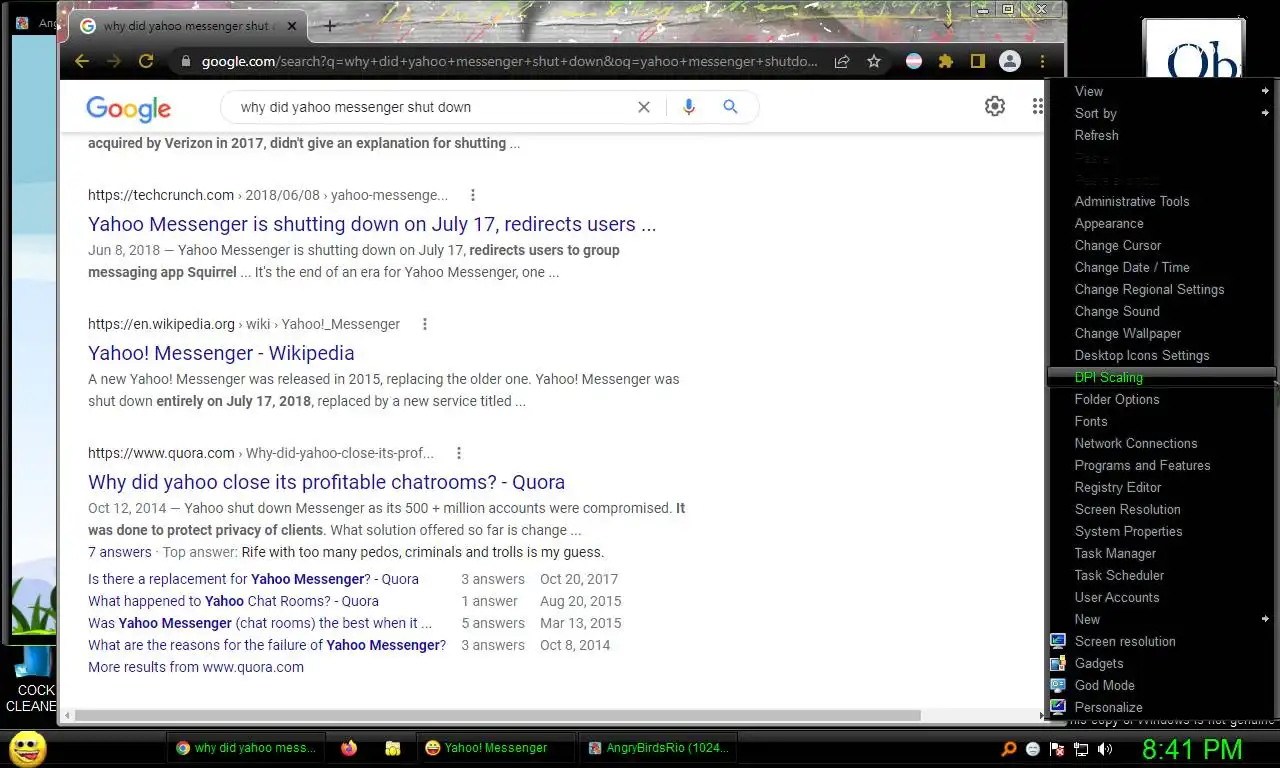Click the Google logo

[128, 108]
